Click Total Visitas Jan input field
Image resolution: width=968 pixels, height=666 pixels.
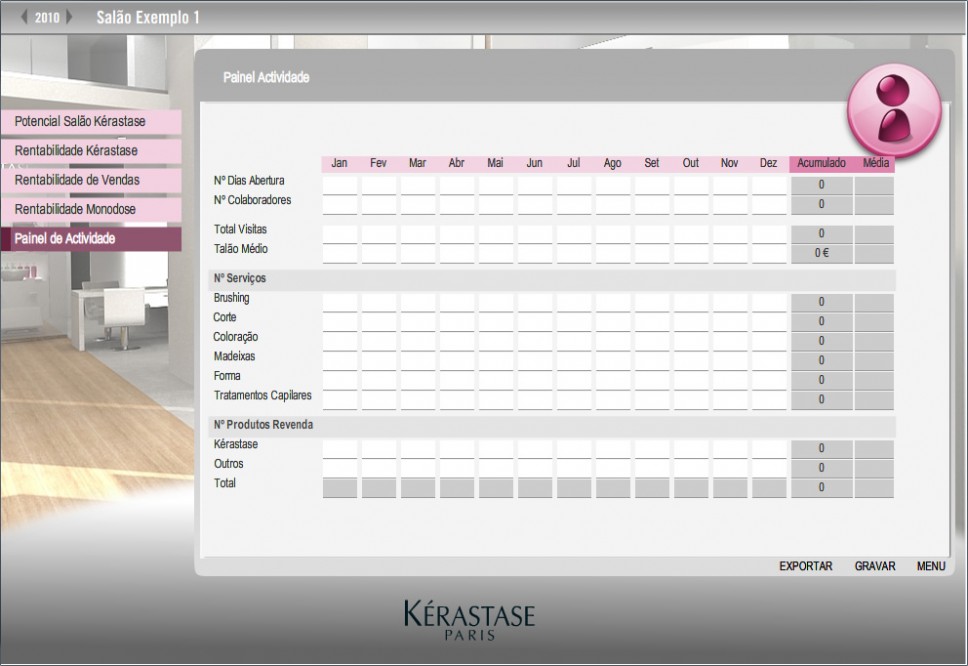pos(340,233)
